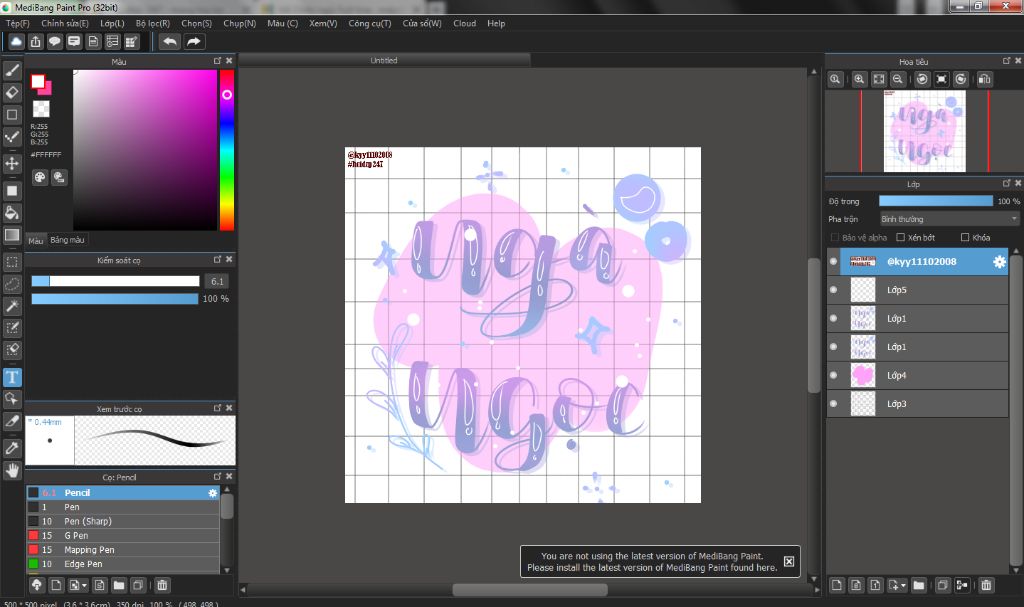Click the transparent color swatch
This screenshot has width=1024, height=607.
click(41, 108)
